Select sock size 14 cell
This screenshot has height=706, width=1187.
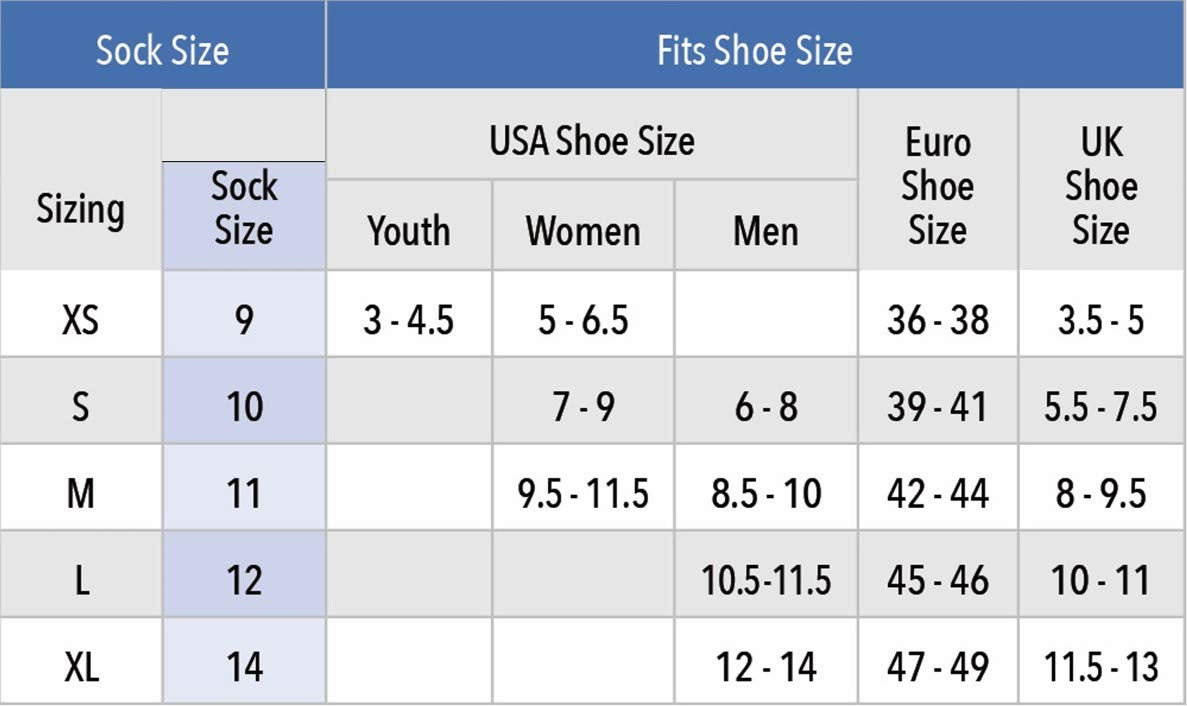click(x=244, y=666)
